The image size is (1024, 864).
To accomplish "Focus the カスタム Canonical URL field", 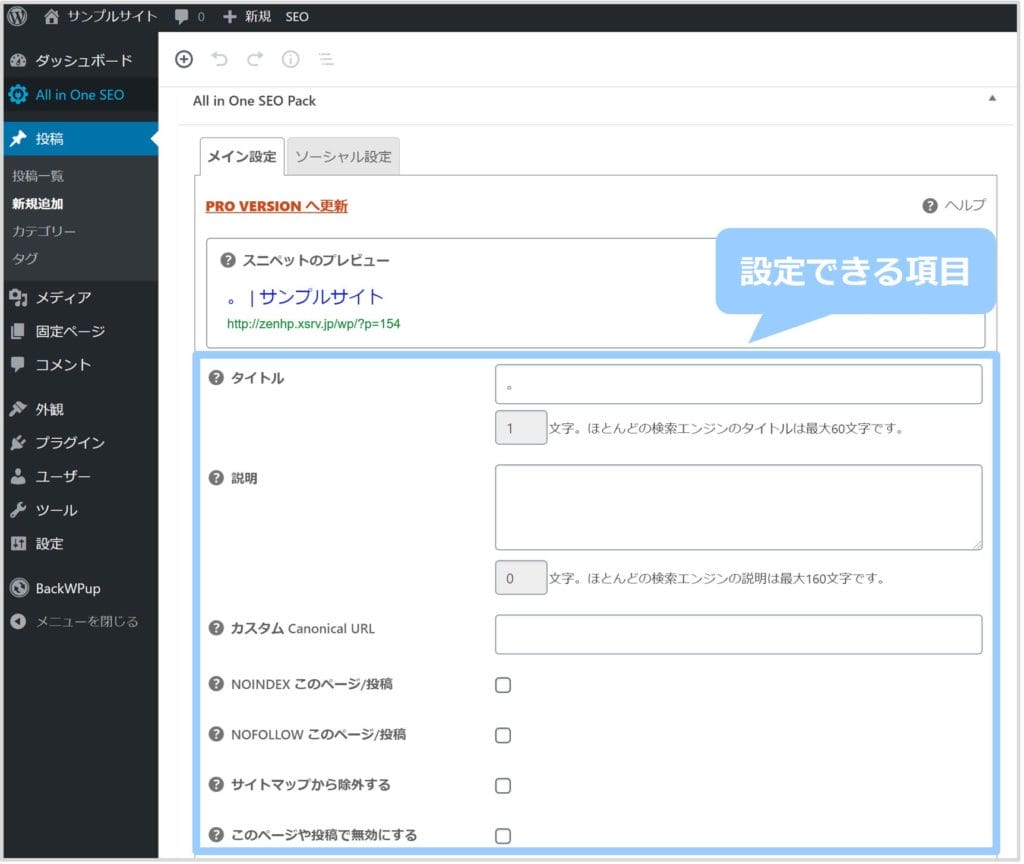I will [741, 636].
